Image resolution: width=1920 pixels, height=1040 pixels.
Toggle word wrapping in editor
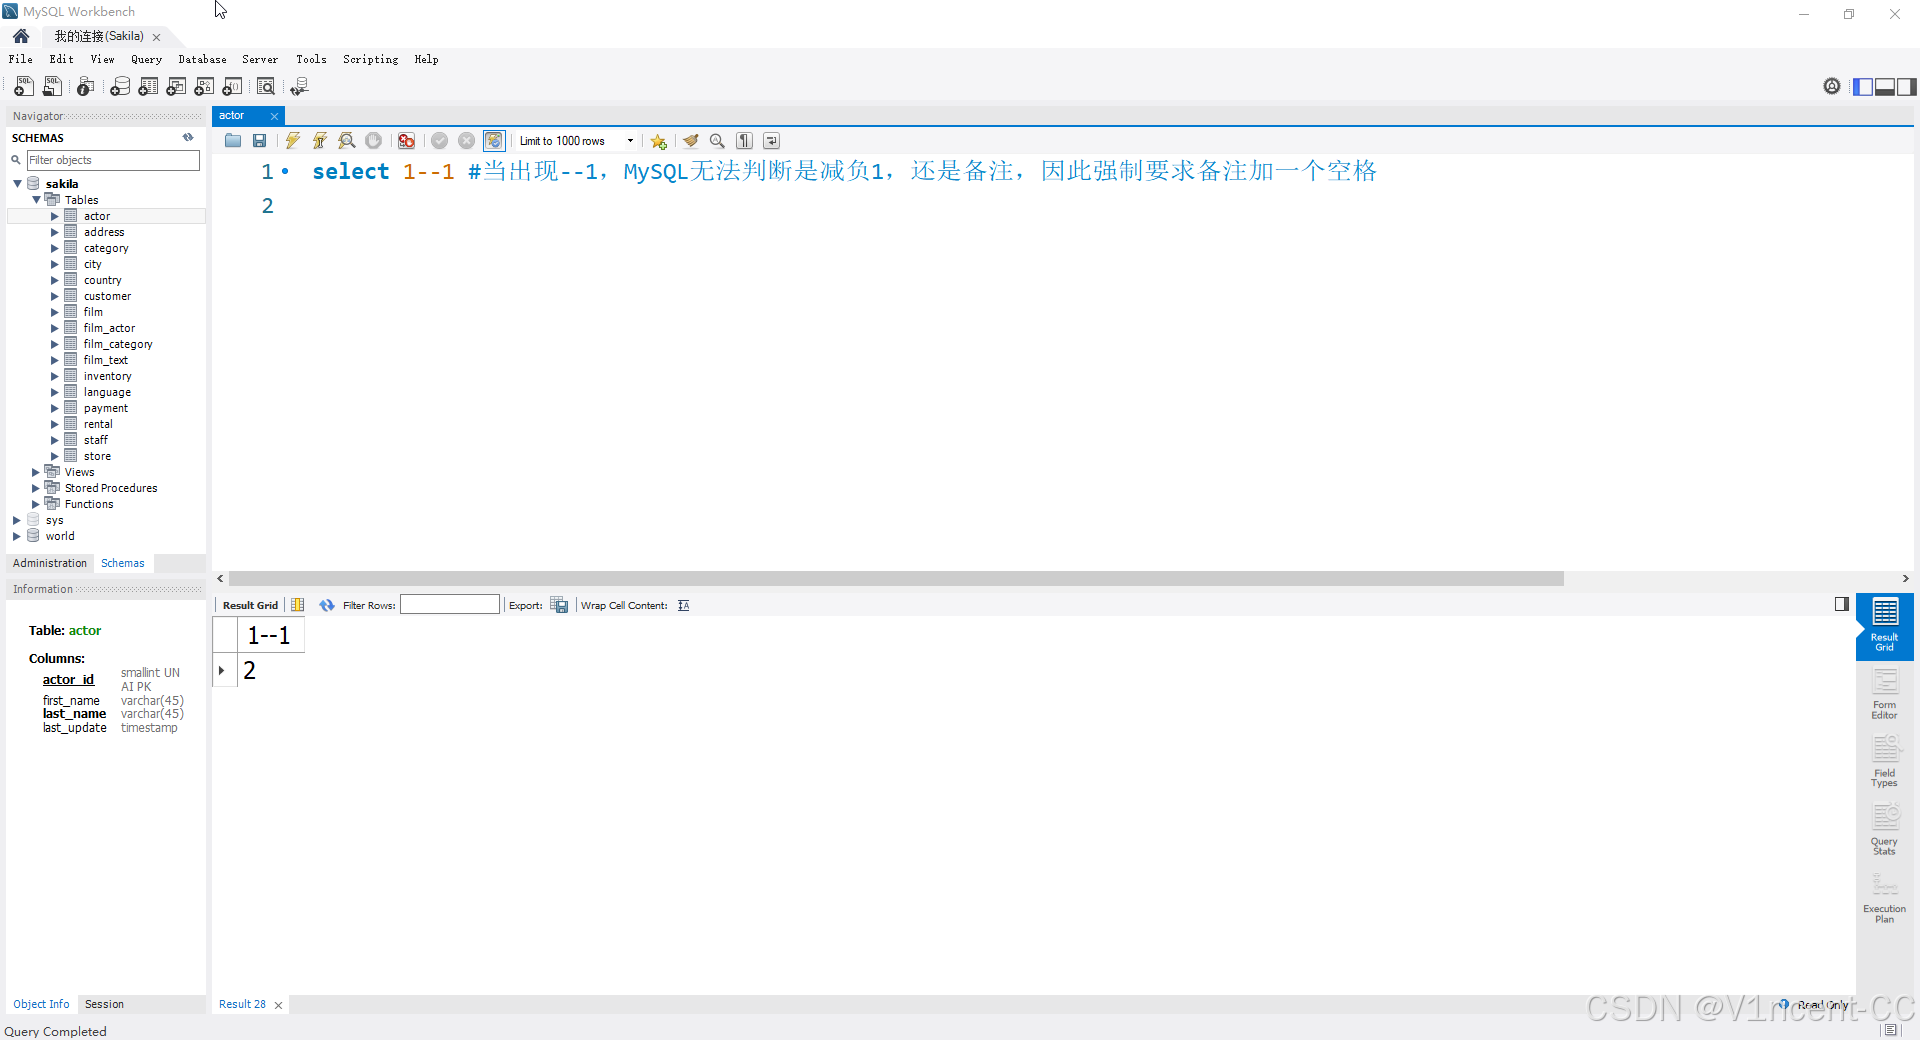(771, 141)
